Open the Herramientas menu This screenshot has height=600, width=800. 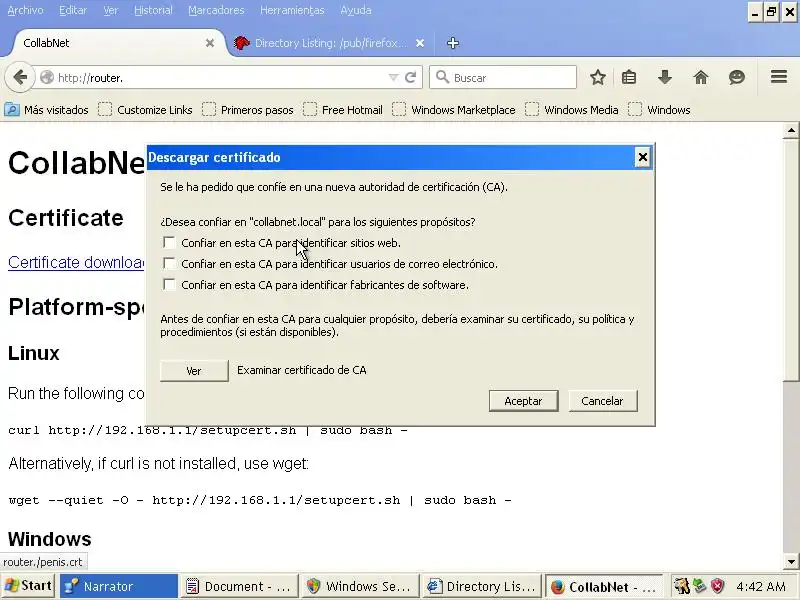pos(292,10)
